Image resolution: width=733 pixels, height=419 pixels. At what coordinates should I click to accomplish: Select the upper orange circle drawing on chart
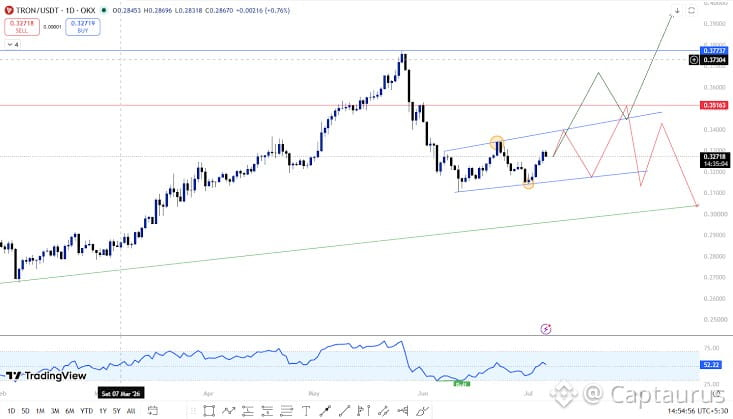(x=497, y=143)
